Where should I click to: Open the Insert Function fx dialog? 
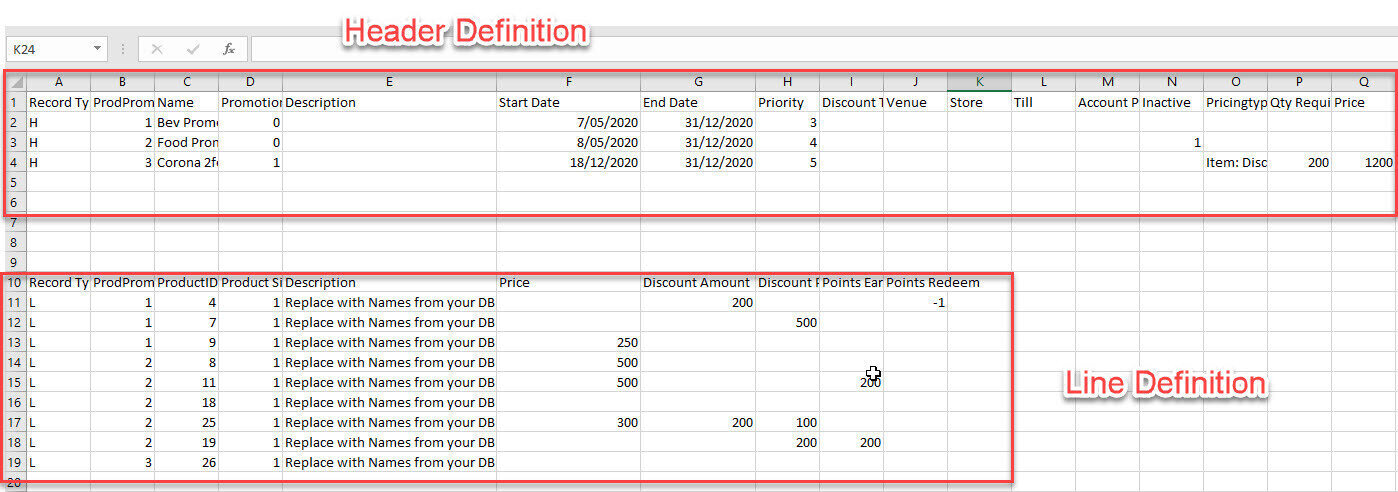(229, 49)
